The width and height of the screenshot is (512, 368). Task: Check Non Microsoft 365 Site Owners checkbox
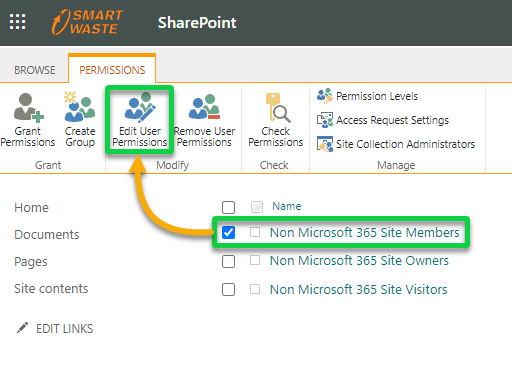point(228,261)
